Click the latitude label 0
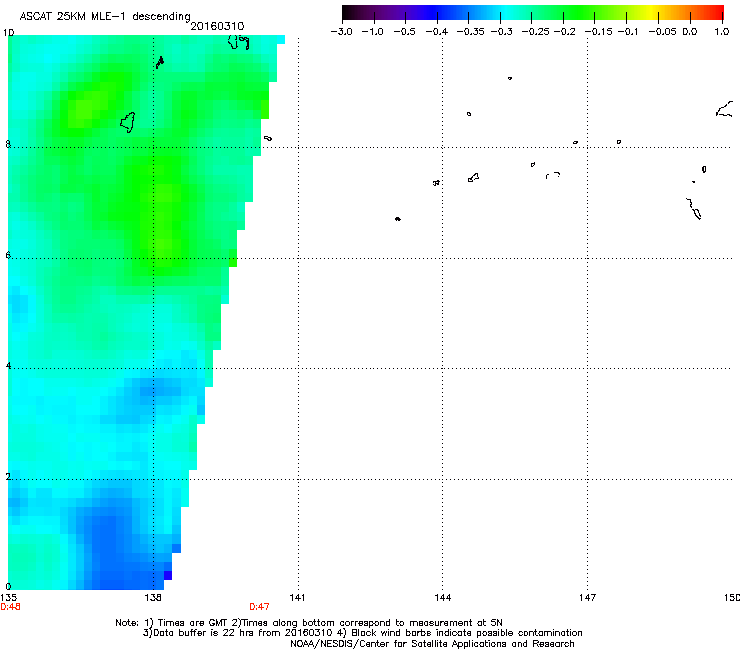740x650 pixels. coord(8,587)
